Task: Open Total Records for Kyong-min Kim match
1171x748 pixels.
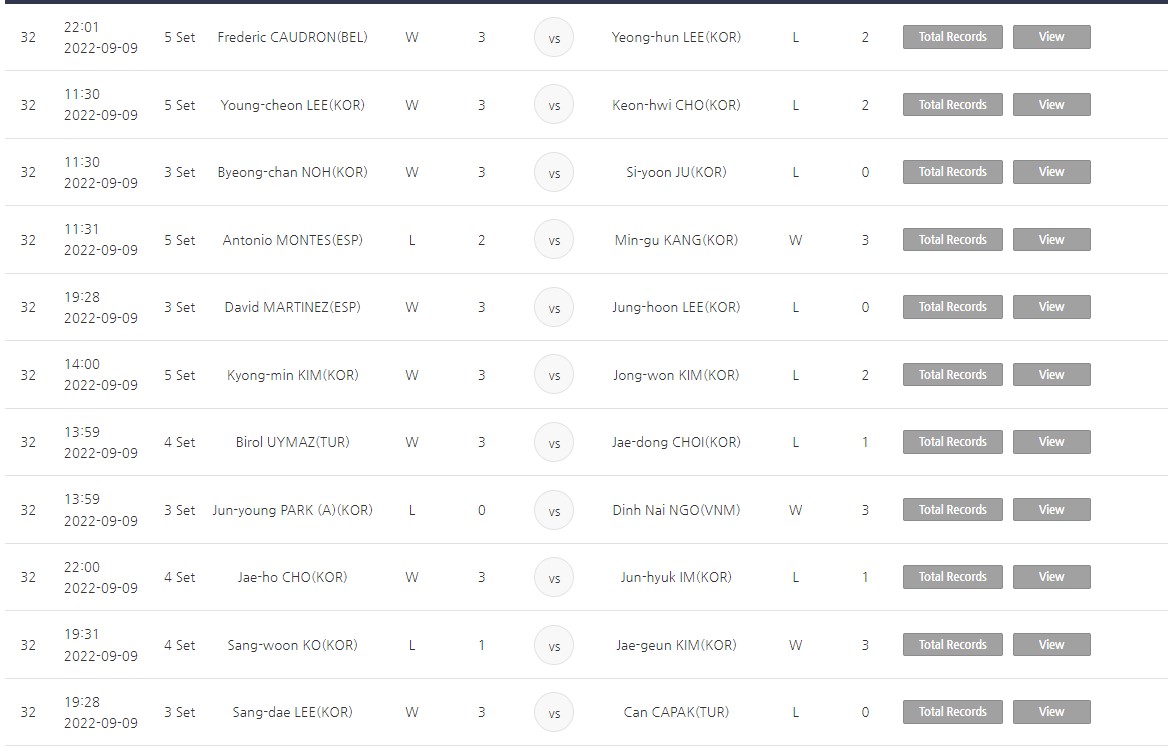Action: pyautogui.click(x=952, y=375)
